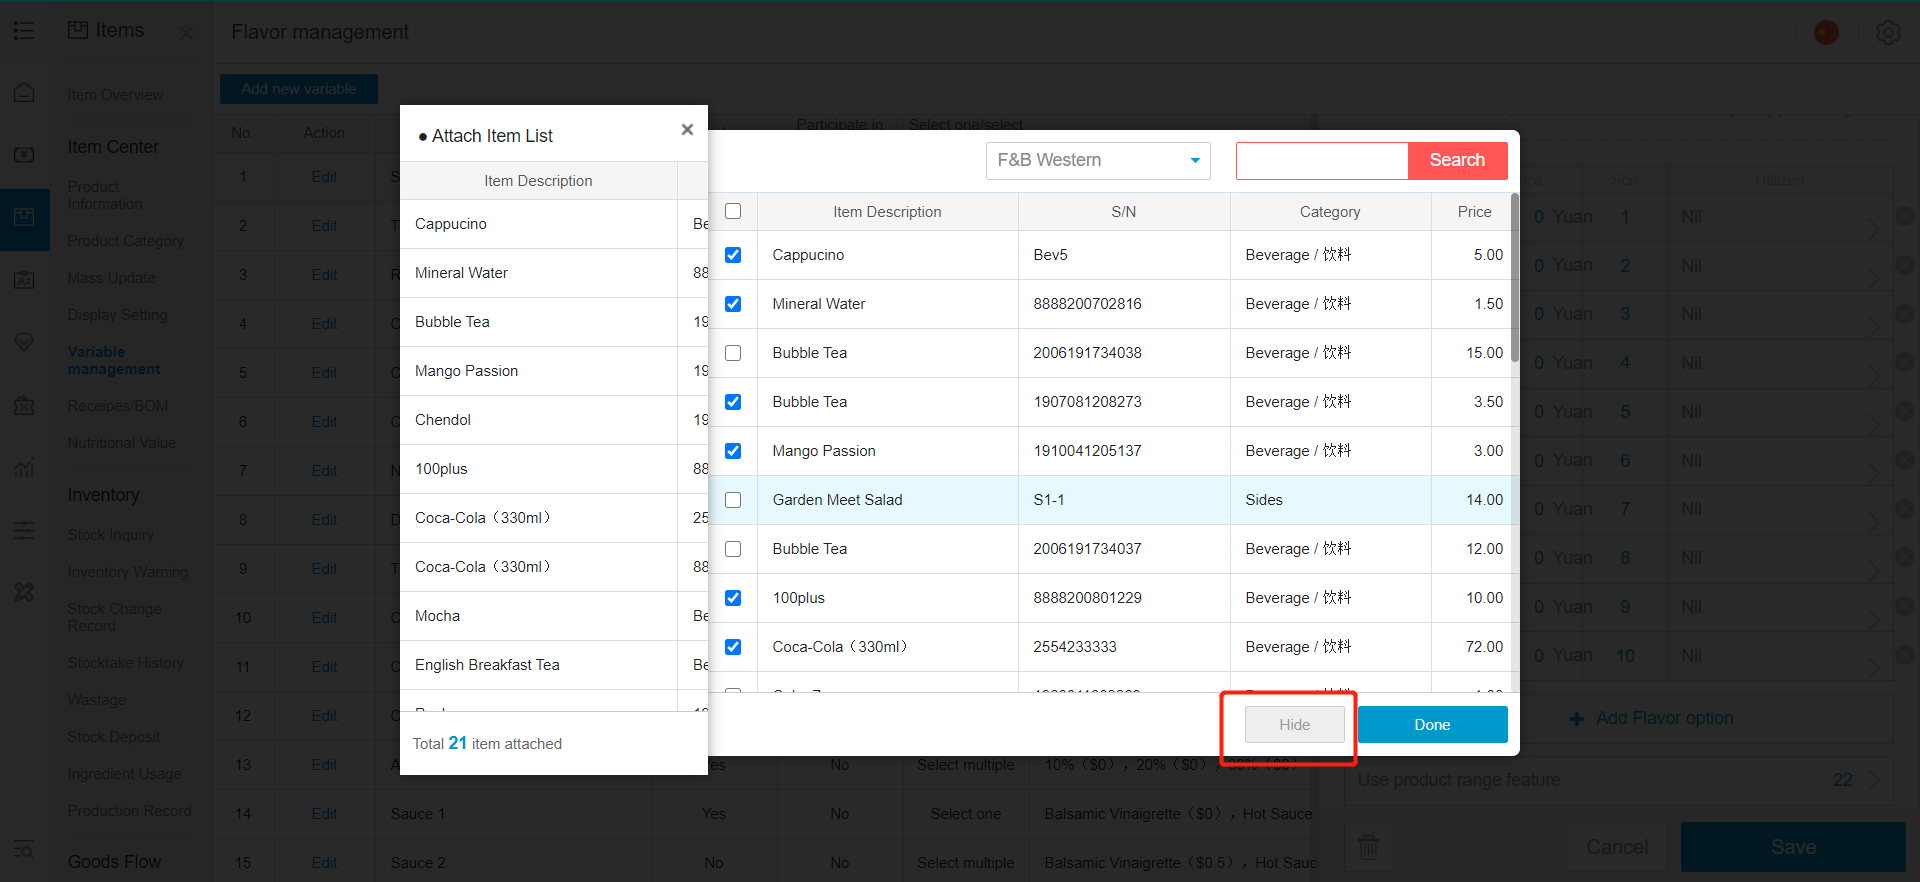This screenshot has height=882, width=1920.
Task: Select the highlighted Items sidebar icon
Action: 24,218
